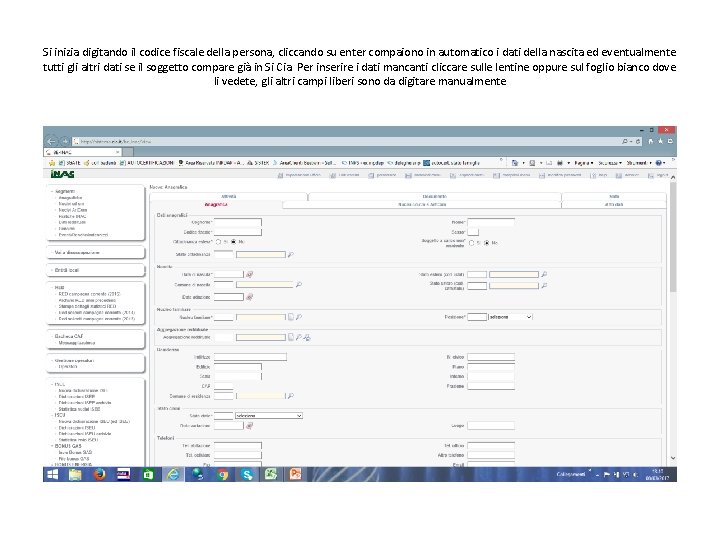This screenshot has height=540, width=720.
Task: Switch to the Anagrafica tab
Action: click(x=216, y=205)
